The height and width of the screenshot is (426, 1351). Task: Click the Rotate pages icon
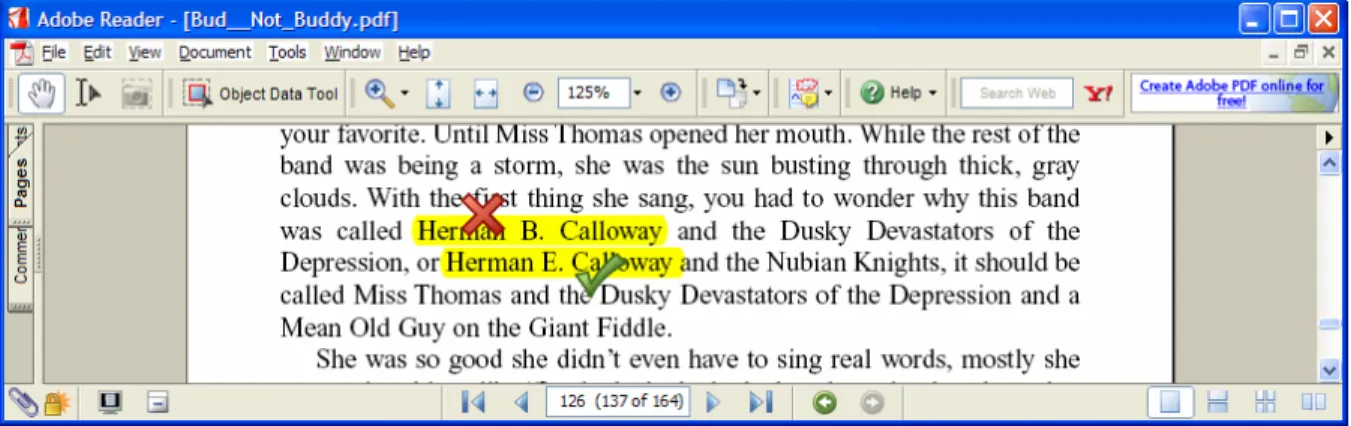pyautogui.click(x=731, y=93)
